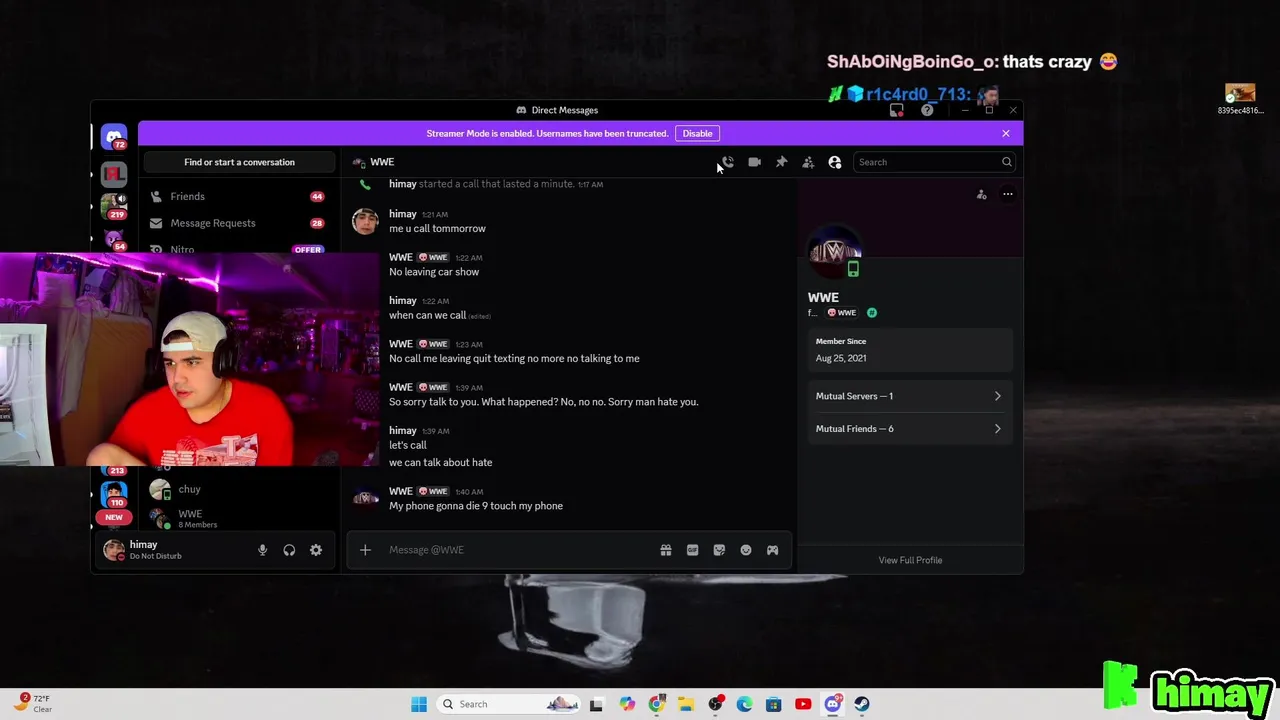Dismiss the Streamer Mode banner
This screenshot has height=720, width=1280.
point(1006,133)
